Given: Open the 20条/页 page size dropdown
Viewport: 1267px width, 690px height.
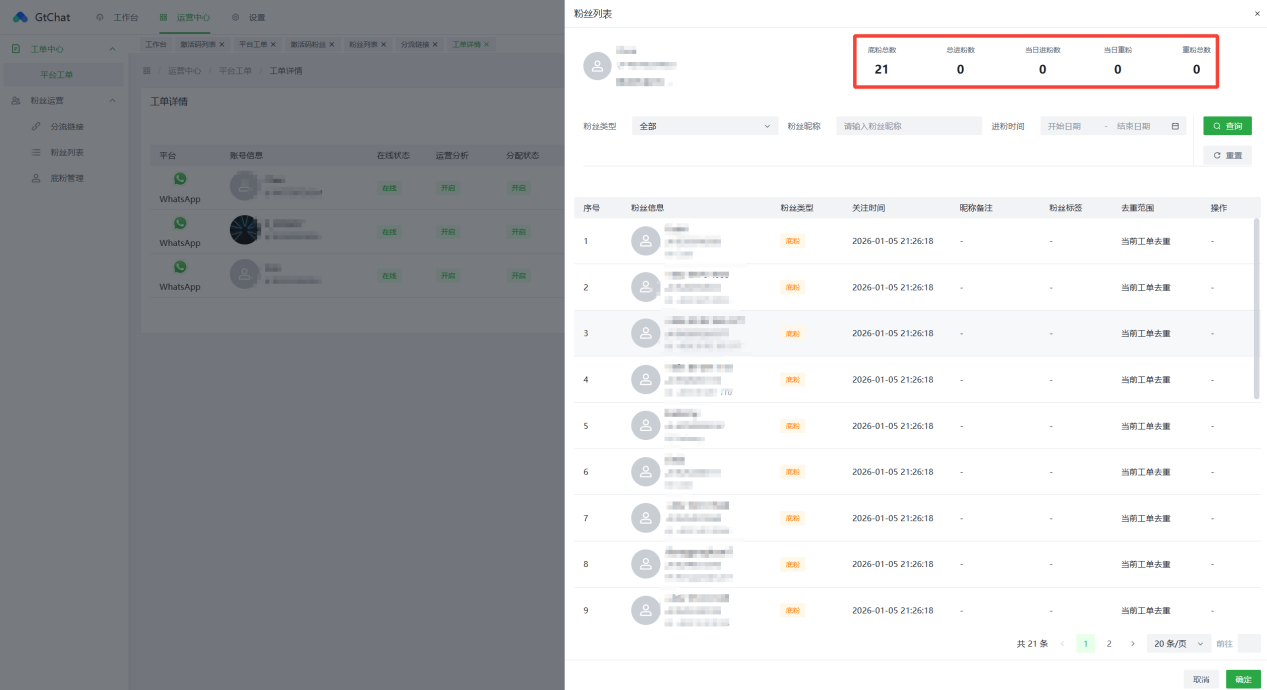Looking at the screenshot, I should click(x=1178, y=644).
